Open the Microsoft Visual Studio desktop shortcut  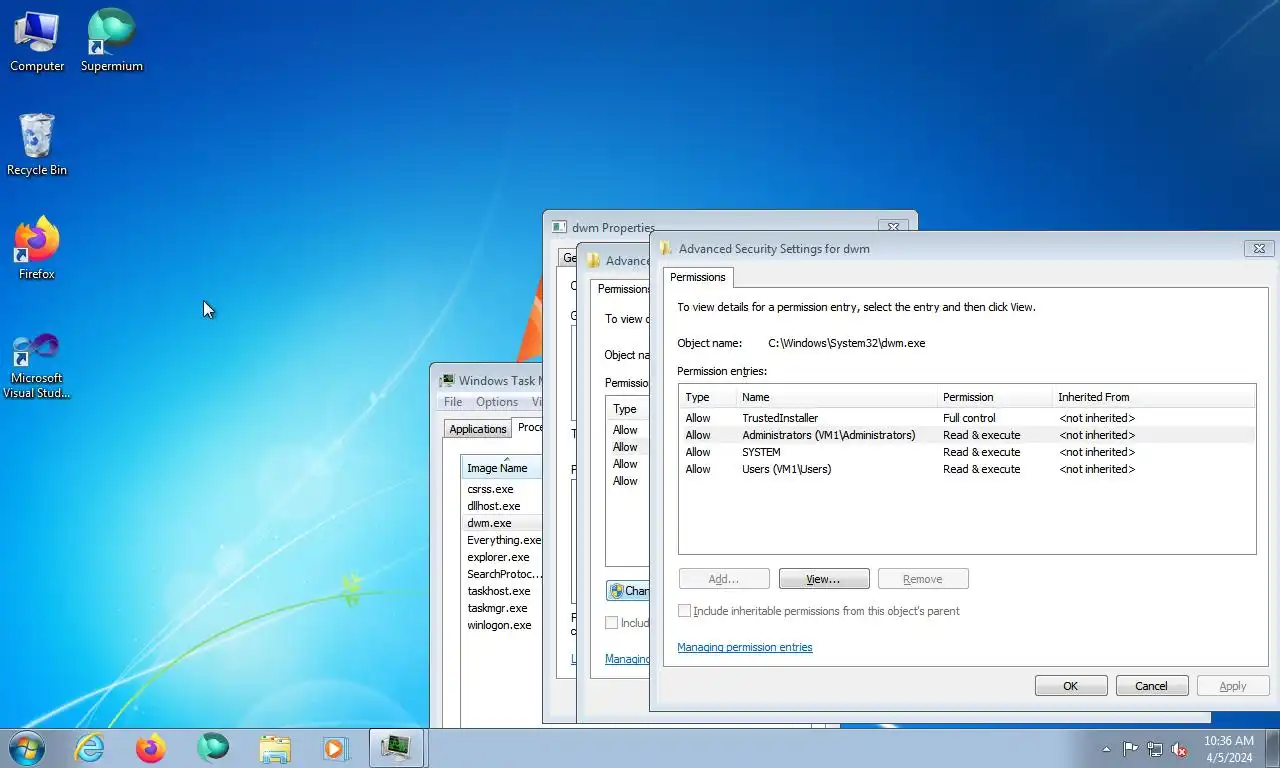point(37,366)
